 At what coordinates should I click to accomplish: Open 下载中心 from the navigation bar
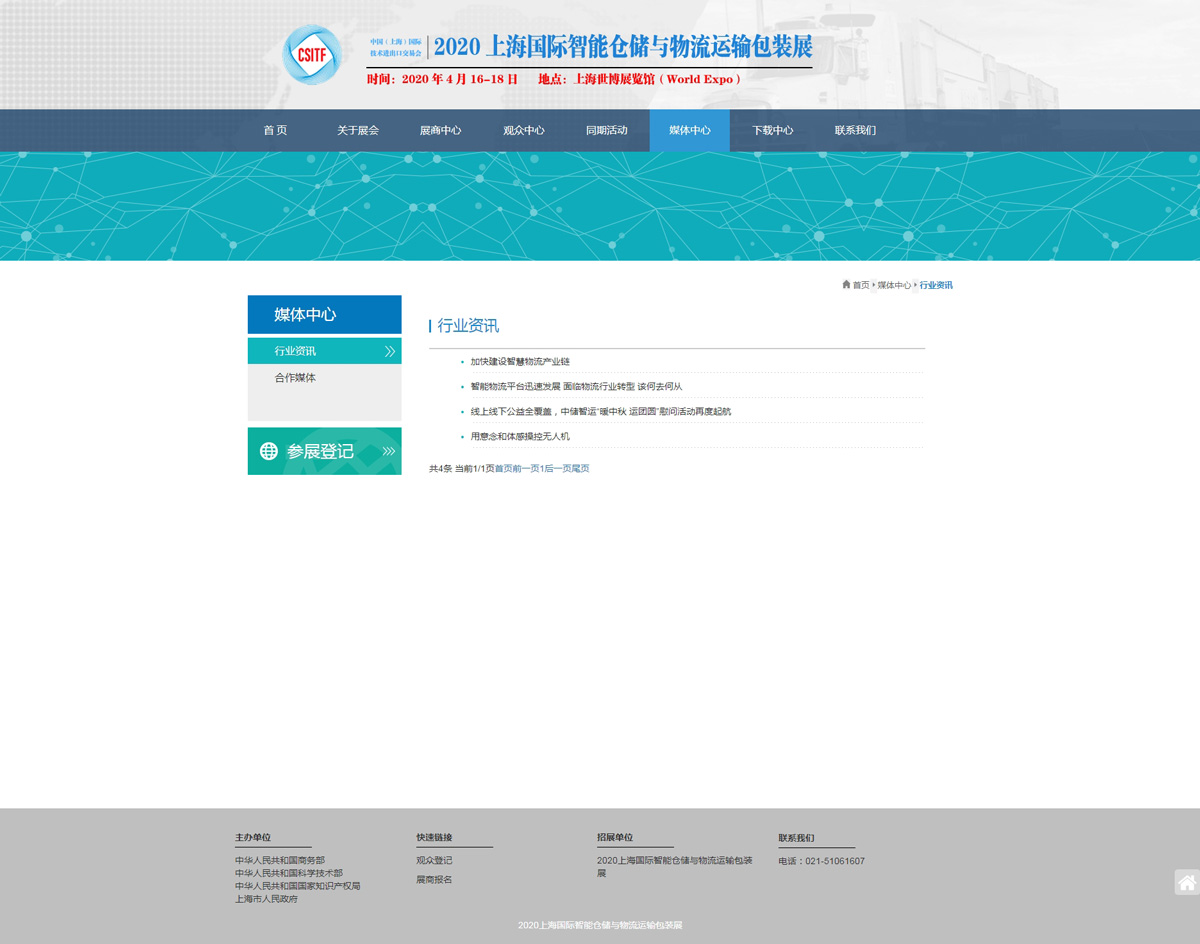pos(772,130)
